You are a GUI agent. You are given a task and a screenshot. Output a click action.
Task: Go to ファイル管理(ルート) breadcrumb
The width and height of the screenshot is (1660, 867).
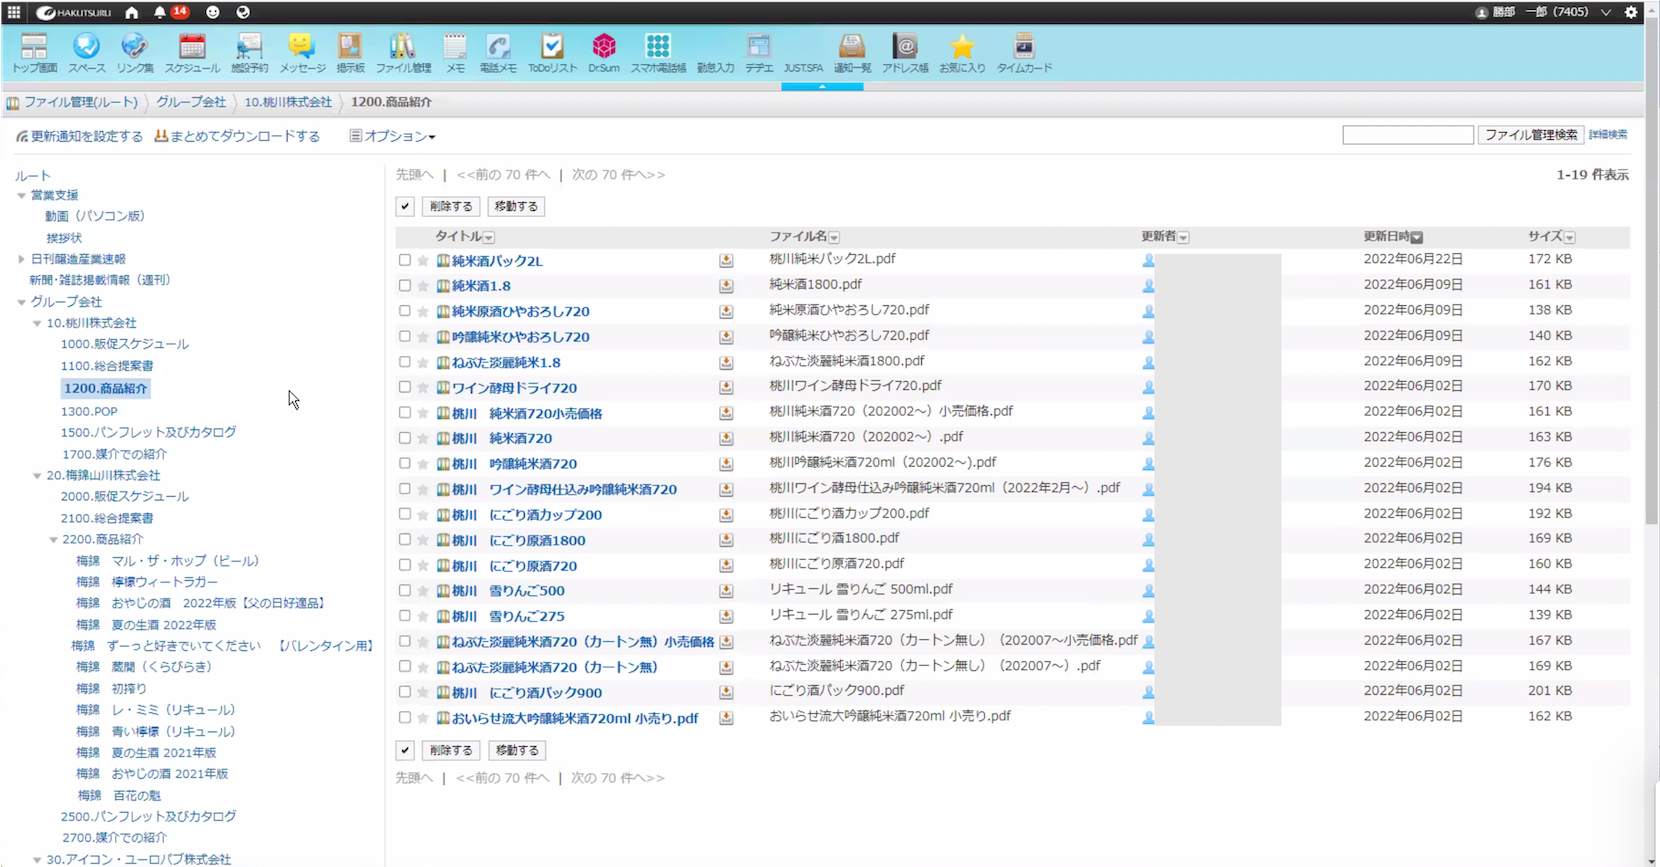[x=80, y=102]
